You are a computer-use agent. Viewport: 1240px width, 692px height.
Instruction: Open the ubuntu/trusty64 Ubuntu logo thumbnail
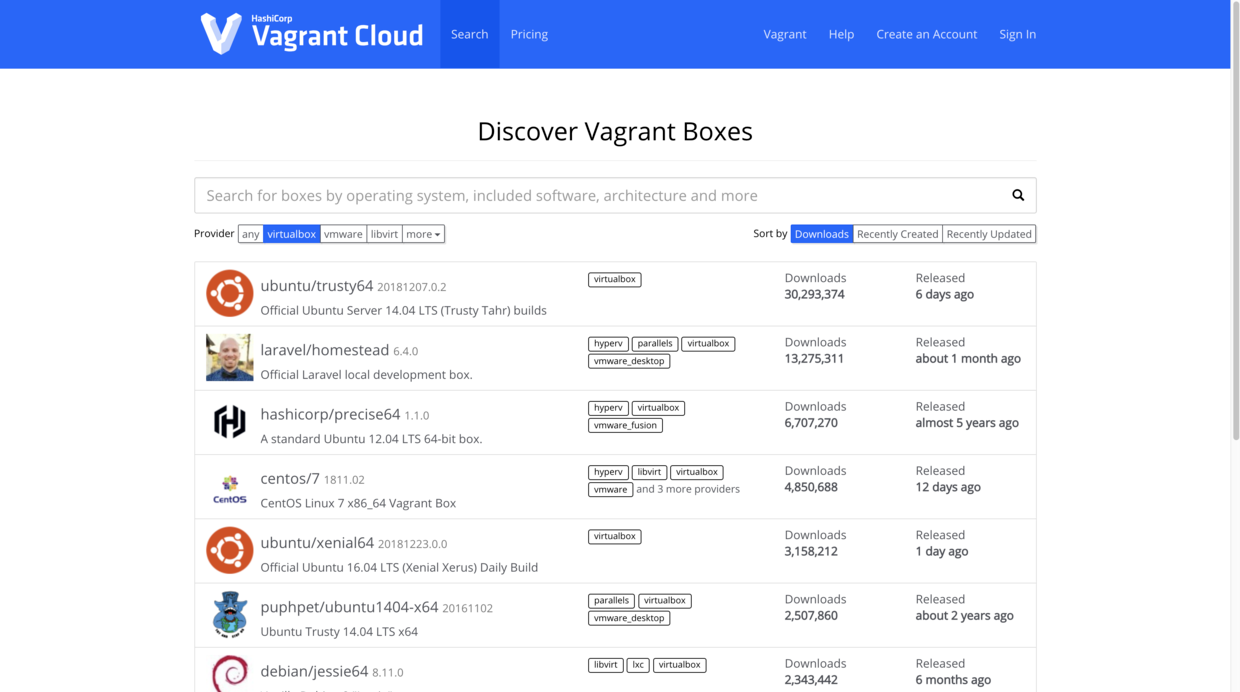click(230, 293)
